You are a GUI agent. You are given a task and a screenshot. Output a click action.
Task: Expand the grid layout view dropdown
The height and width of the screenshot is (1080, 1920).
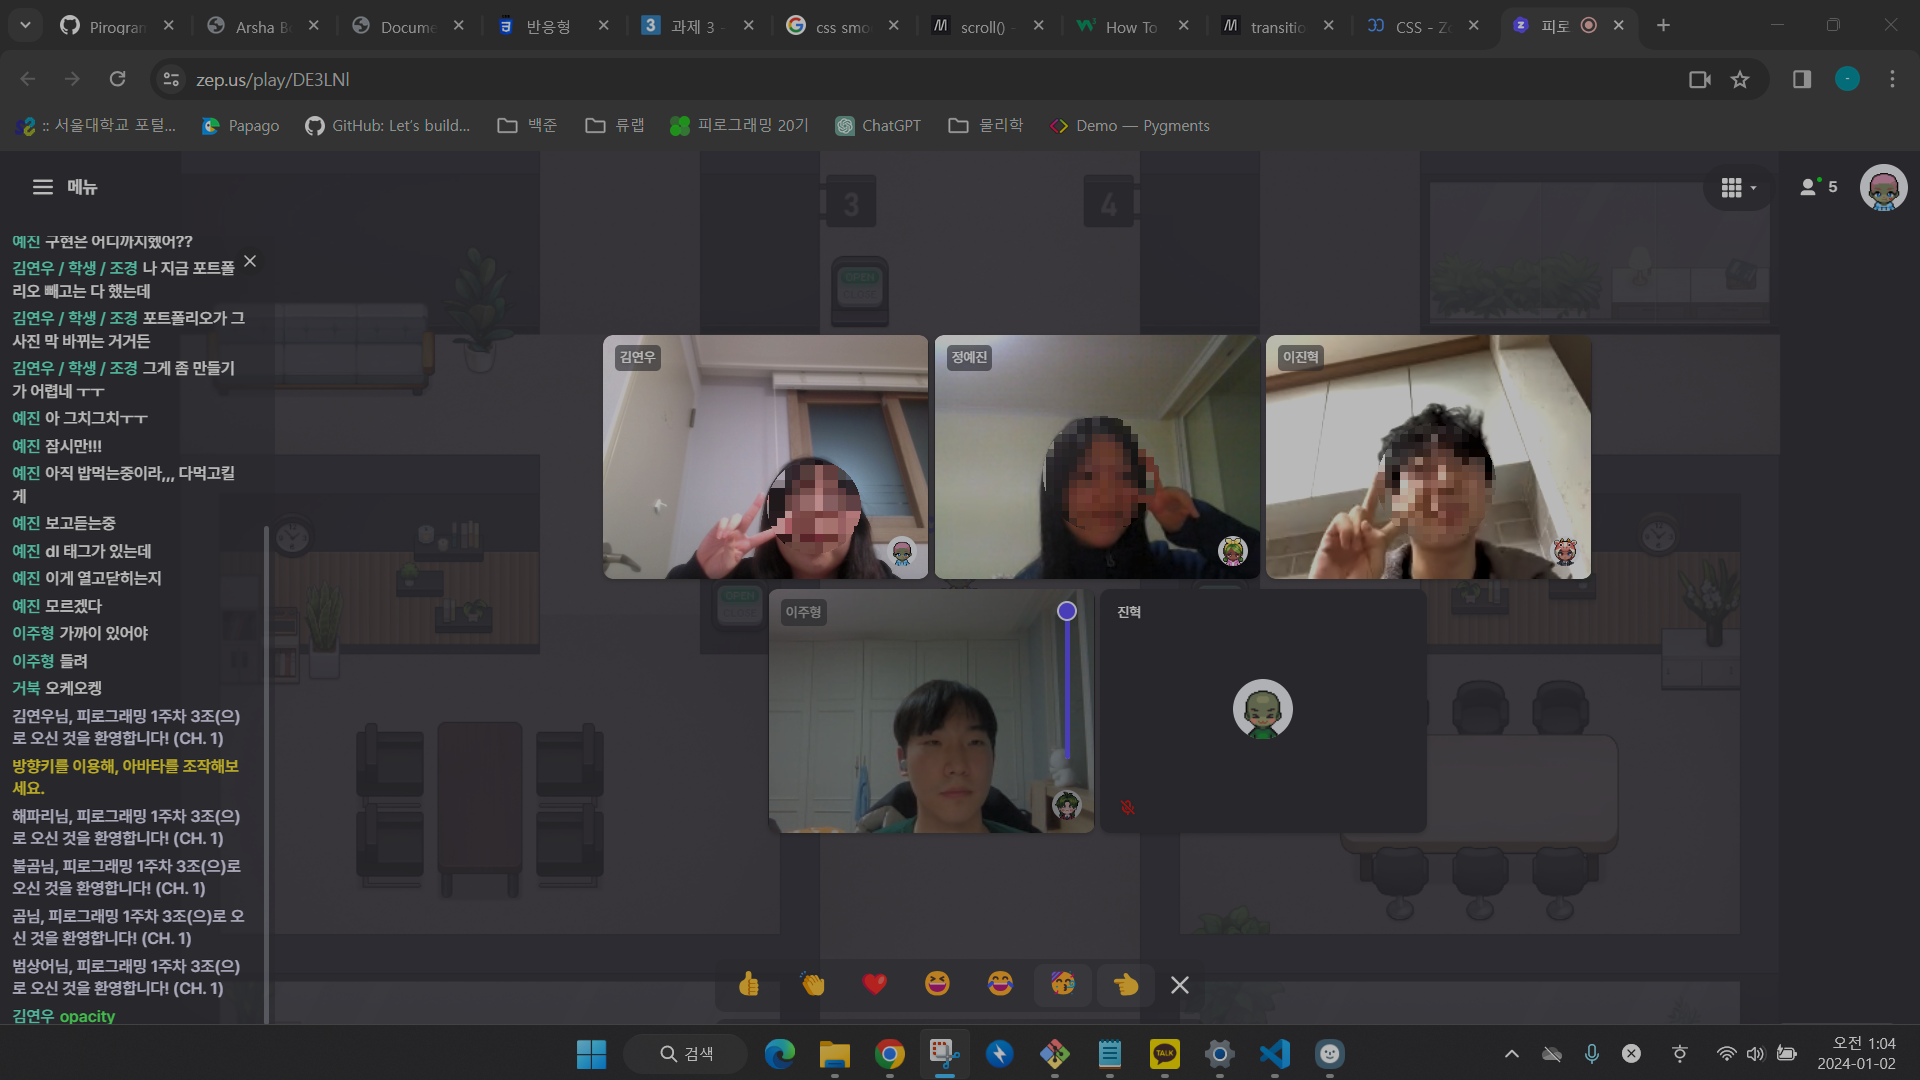tap(1738, 188)
